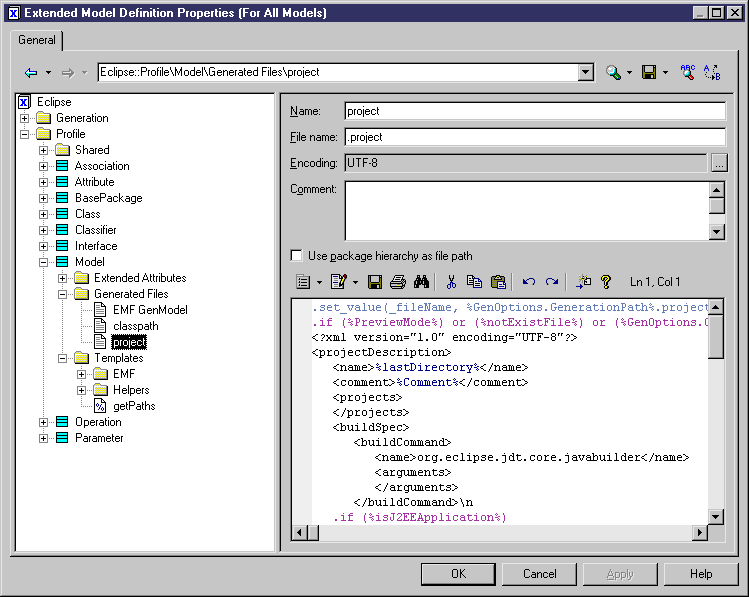
Task: Click the ABC spell check icon
Action: tap(688, 72)
